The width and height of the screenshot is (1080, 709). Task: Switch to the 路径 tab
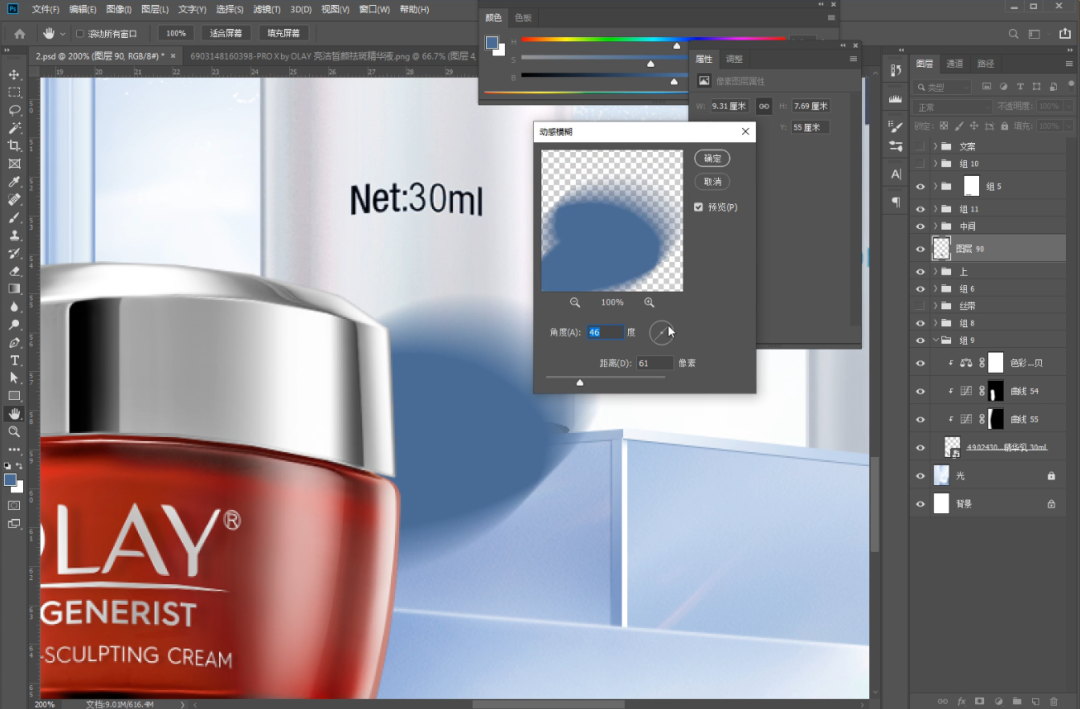tap(986, 64)
